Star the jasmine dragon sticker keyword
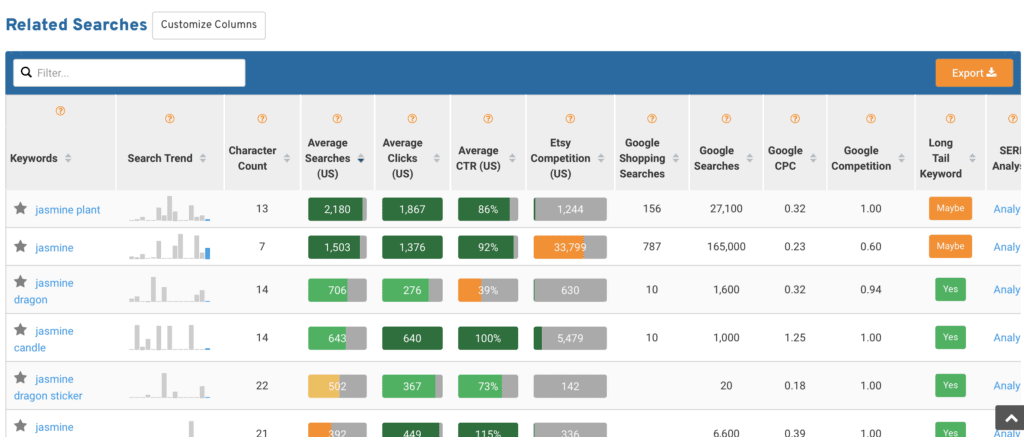This screenshot has width=1024, height=437. click(21, 378)
